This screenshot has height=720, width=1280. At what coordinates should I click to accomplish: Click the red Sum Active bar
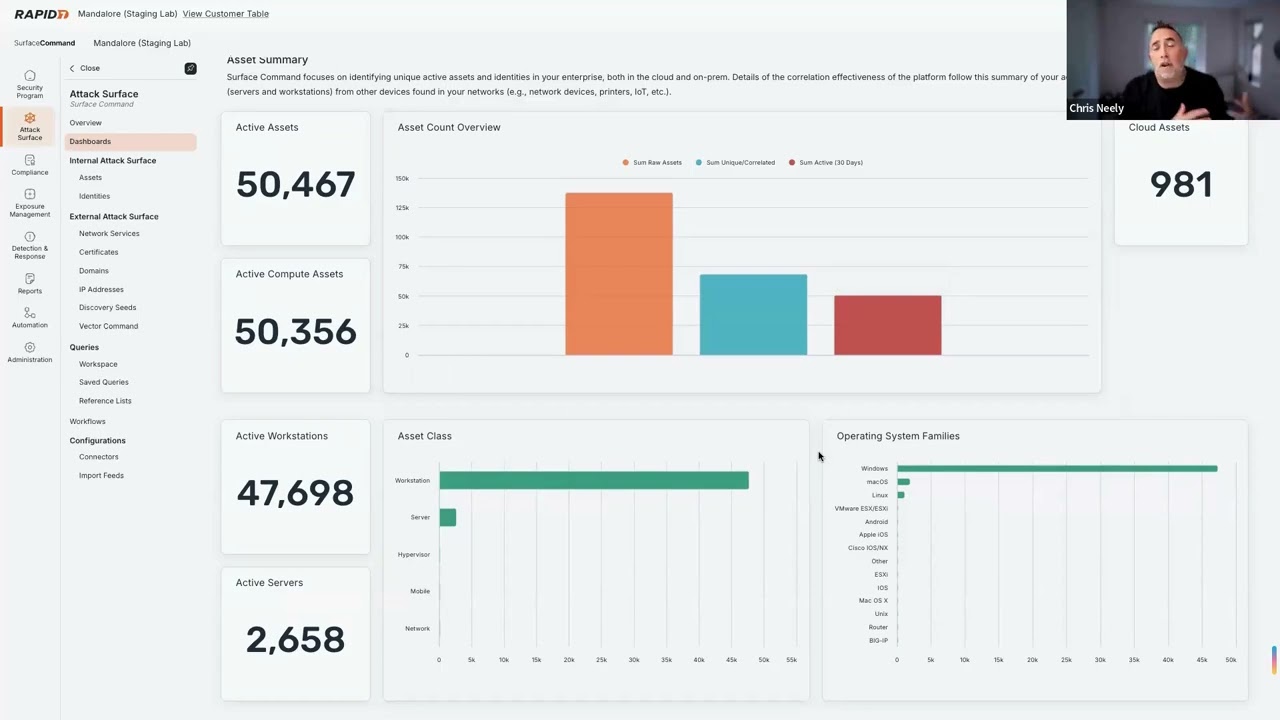coord(887,325)
